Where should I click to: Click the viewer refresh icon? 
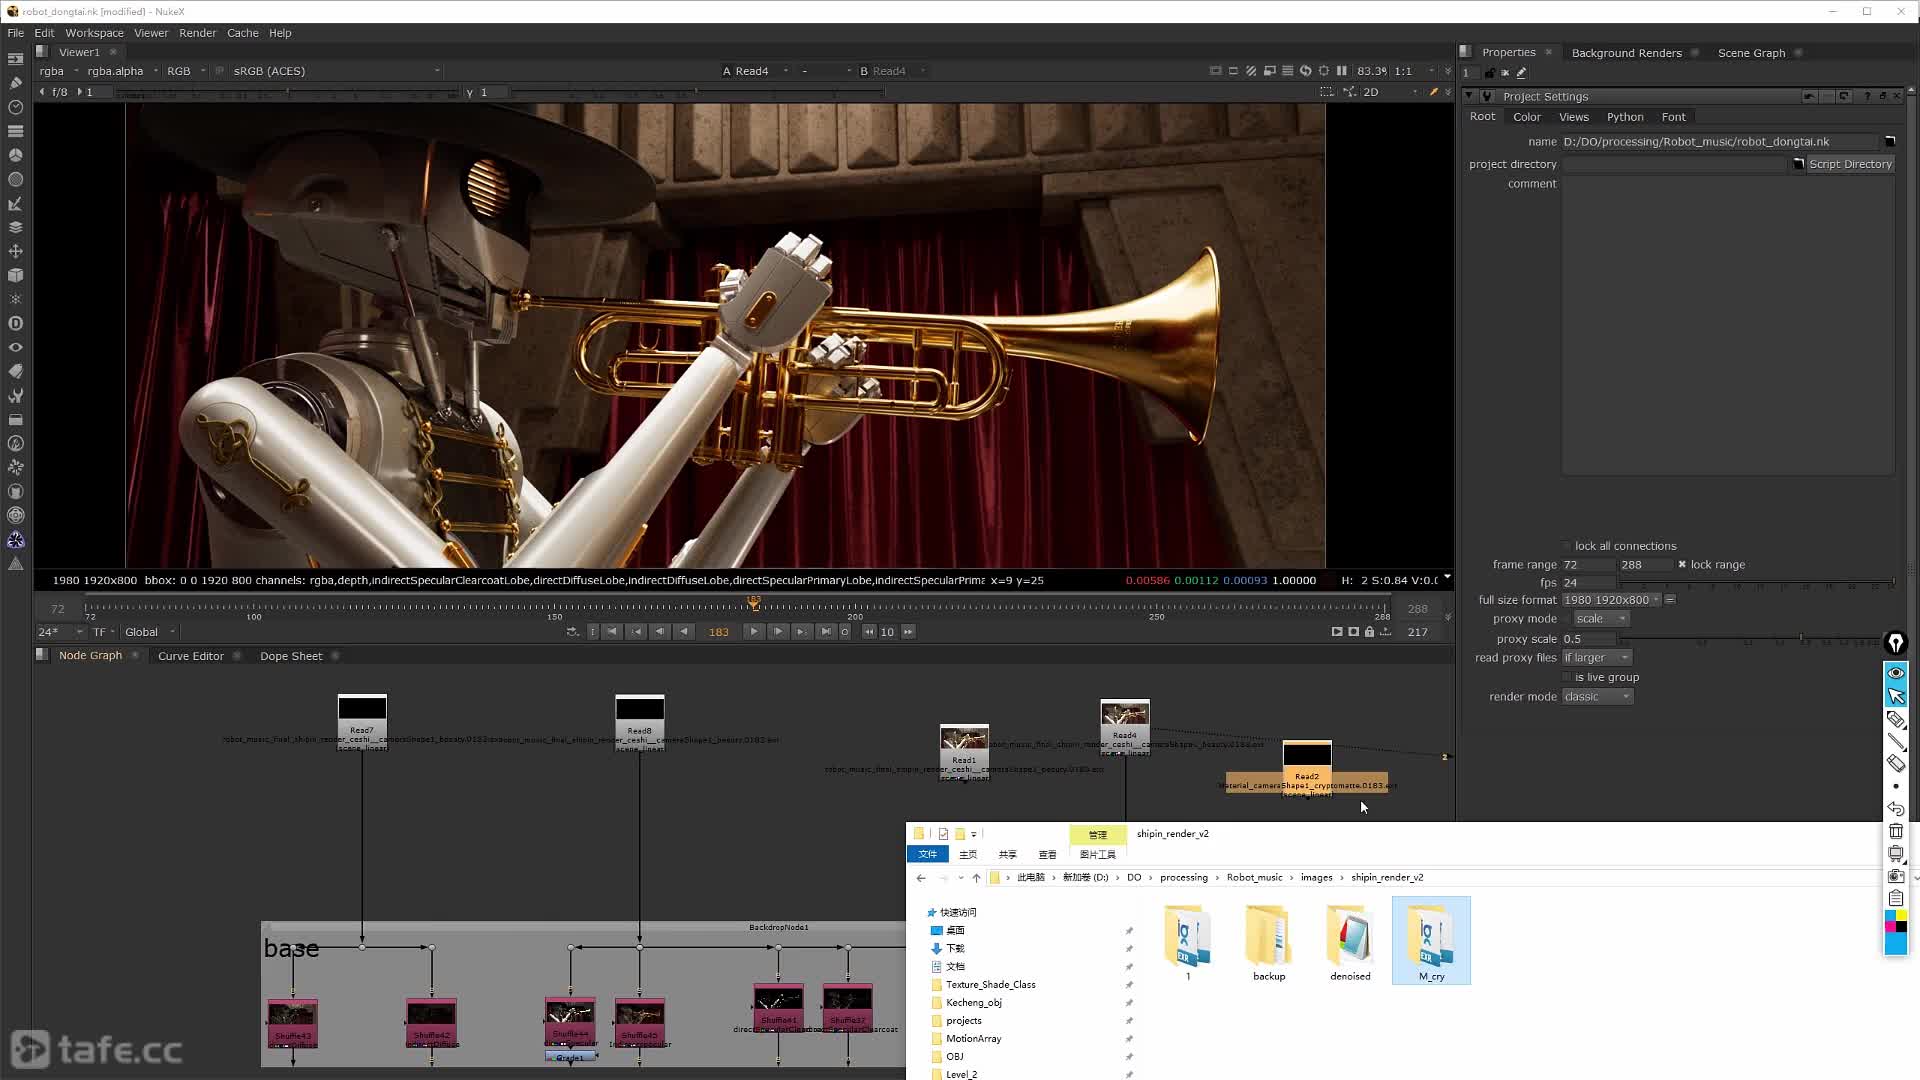[x=1305, y=71]
